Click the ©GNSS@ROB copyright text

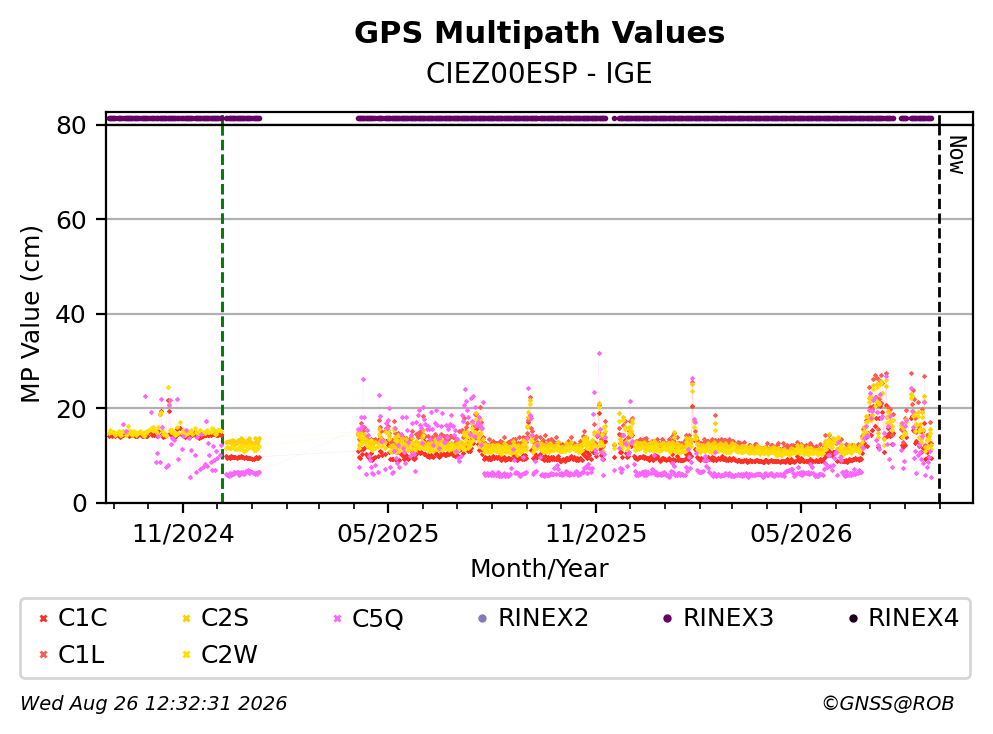coord(888,703)
